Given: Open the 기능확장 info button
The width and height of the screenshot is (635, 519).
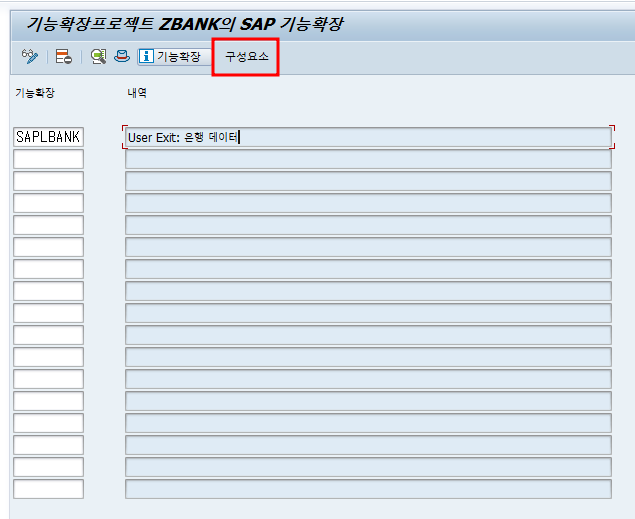Looking at the screenshot, I should 174,56.
